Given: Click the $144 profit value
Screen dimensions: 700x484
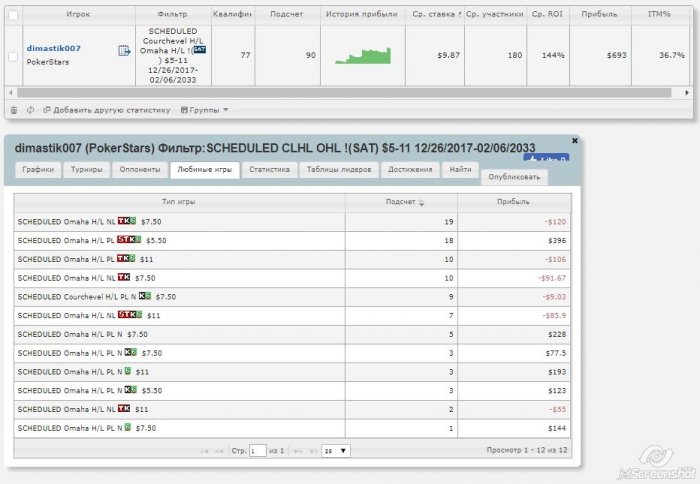Looking at the screenshot, I should click(x=557, y=428).
